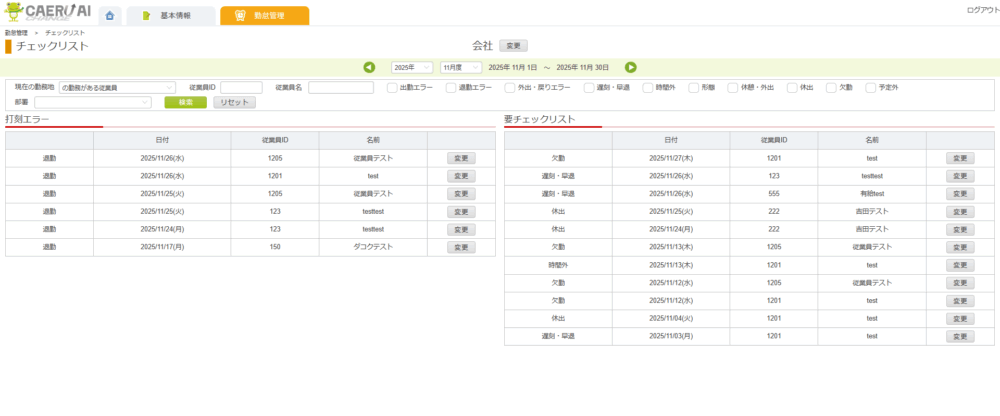
Task: Click the home icon tab
Action: [109, 16]
